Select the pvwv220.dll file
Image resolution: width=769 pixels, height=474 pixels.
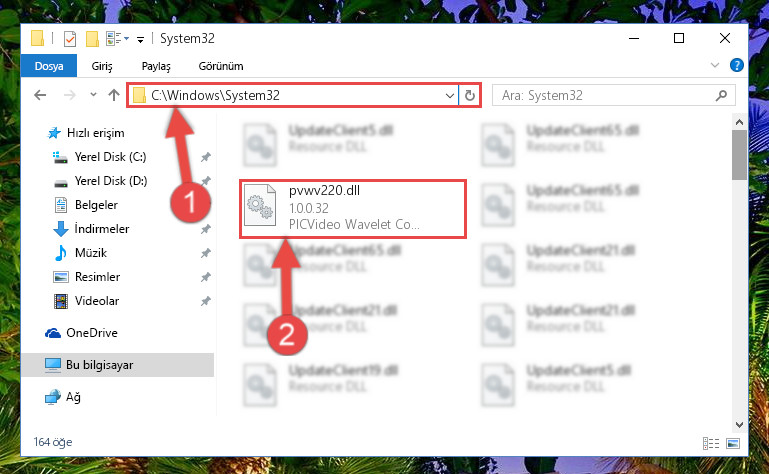(x=353, y=209)
